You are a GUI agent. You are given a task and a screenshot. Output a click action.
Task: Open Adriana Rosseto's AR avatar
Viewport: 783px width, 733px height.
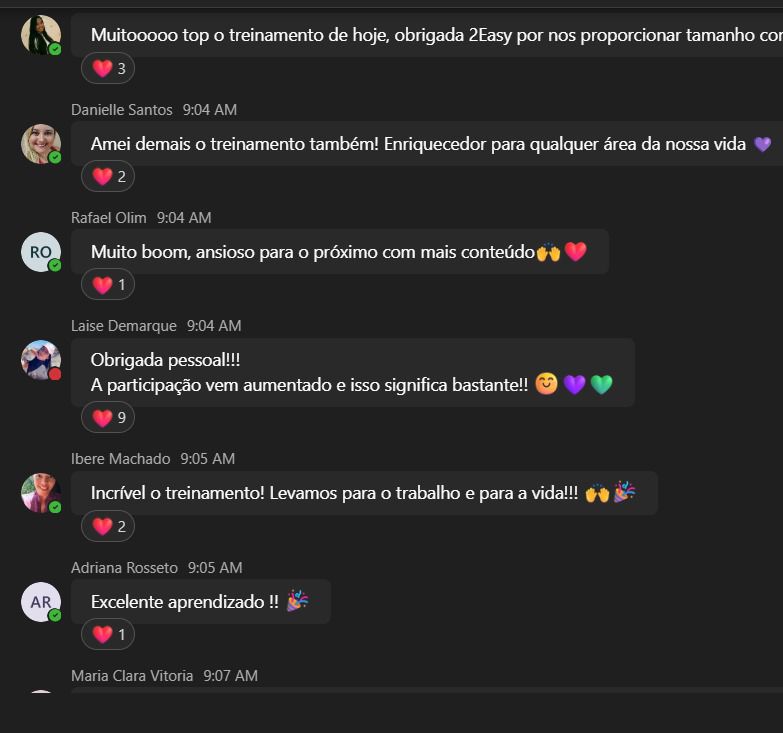[41, 602]
